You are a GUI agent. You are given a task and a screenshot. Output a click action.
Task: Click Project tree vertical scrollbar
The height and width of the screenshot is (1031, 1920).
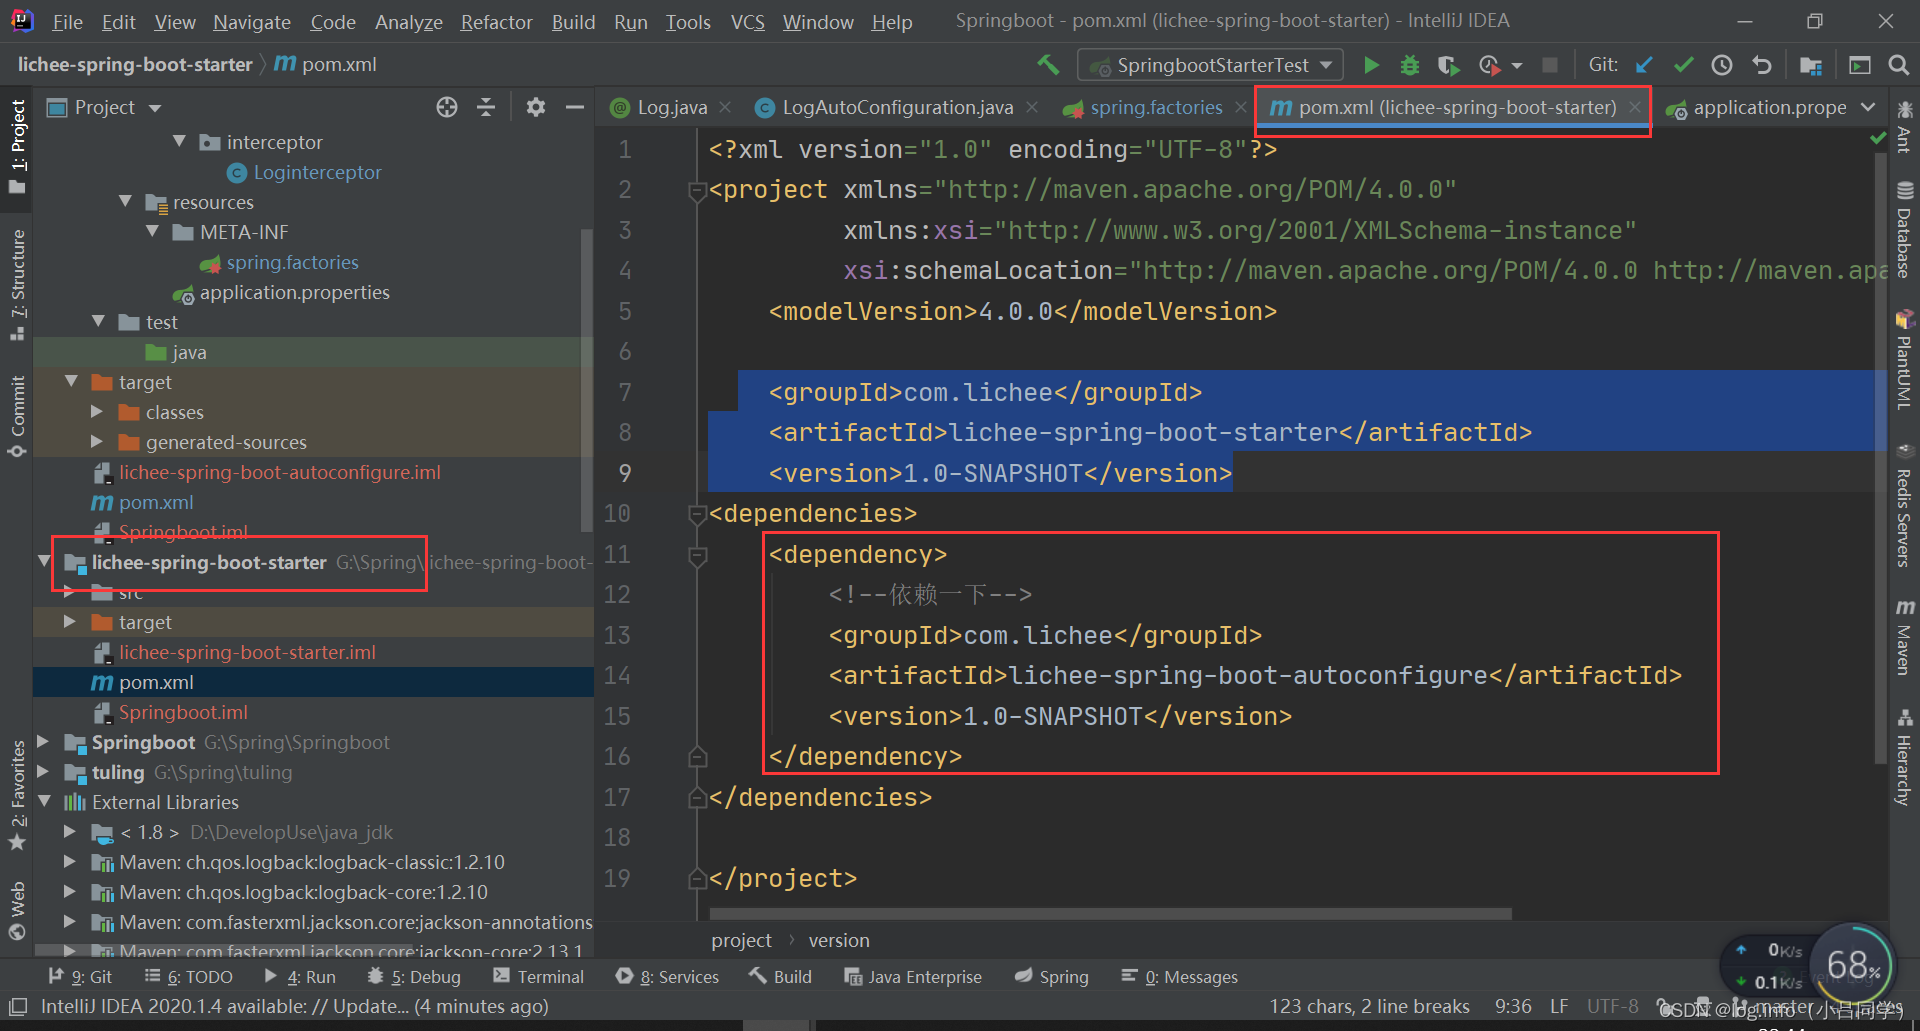click(587, 380)
